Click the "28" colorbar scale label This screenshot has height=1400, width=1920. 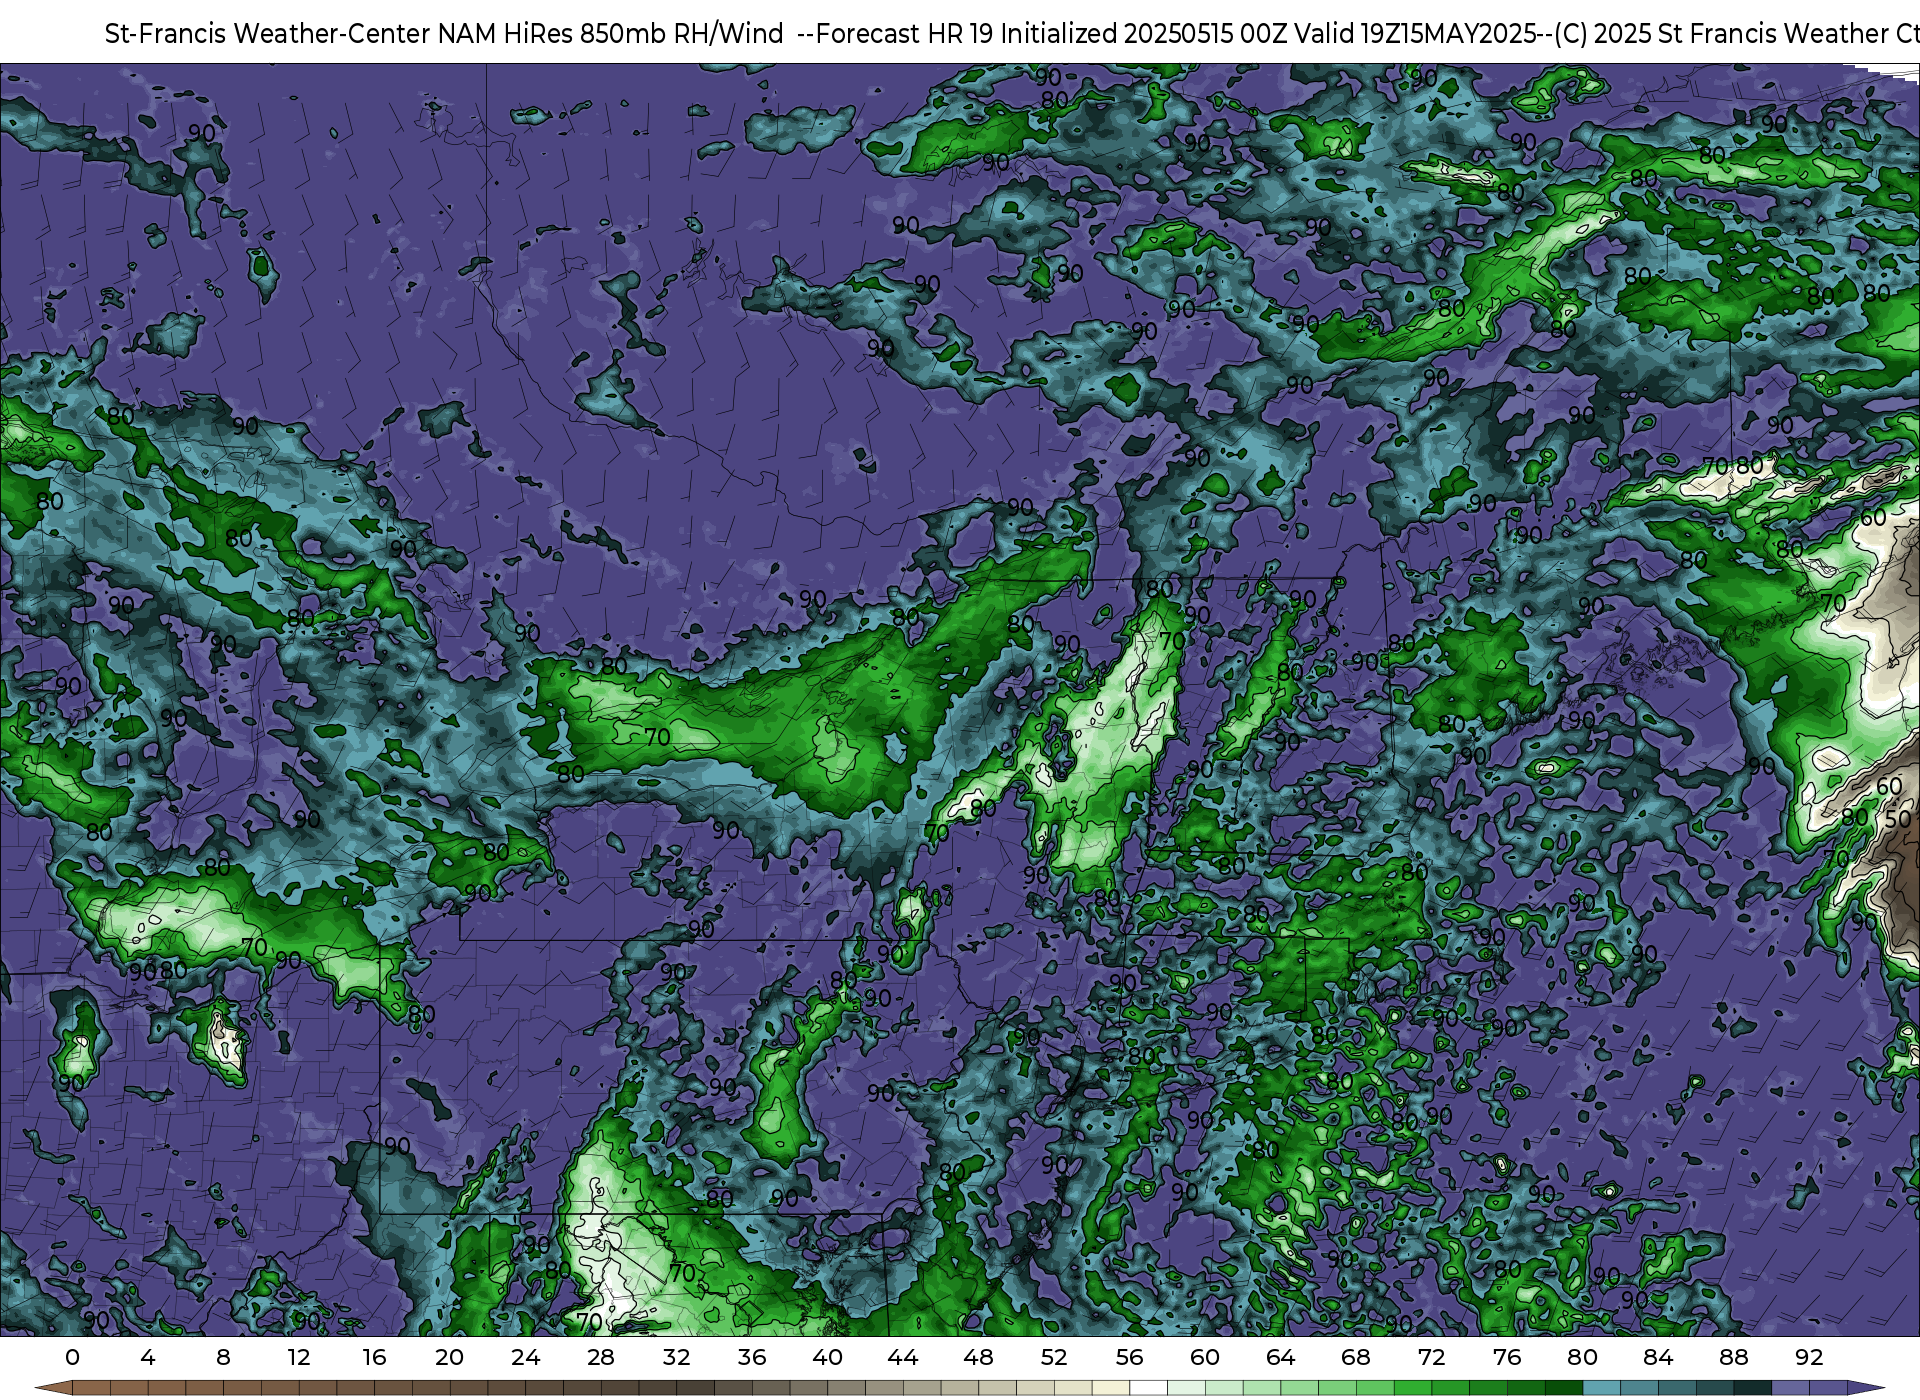pyautogui.click(x=601, y=1357)
